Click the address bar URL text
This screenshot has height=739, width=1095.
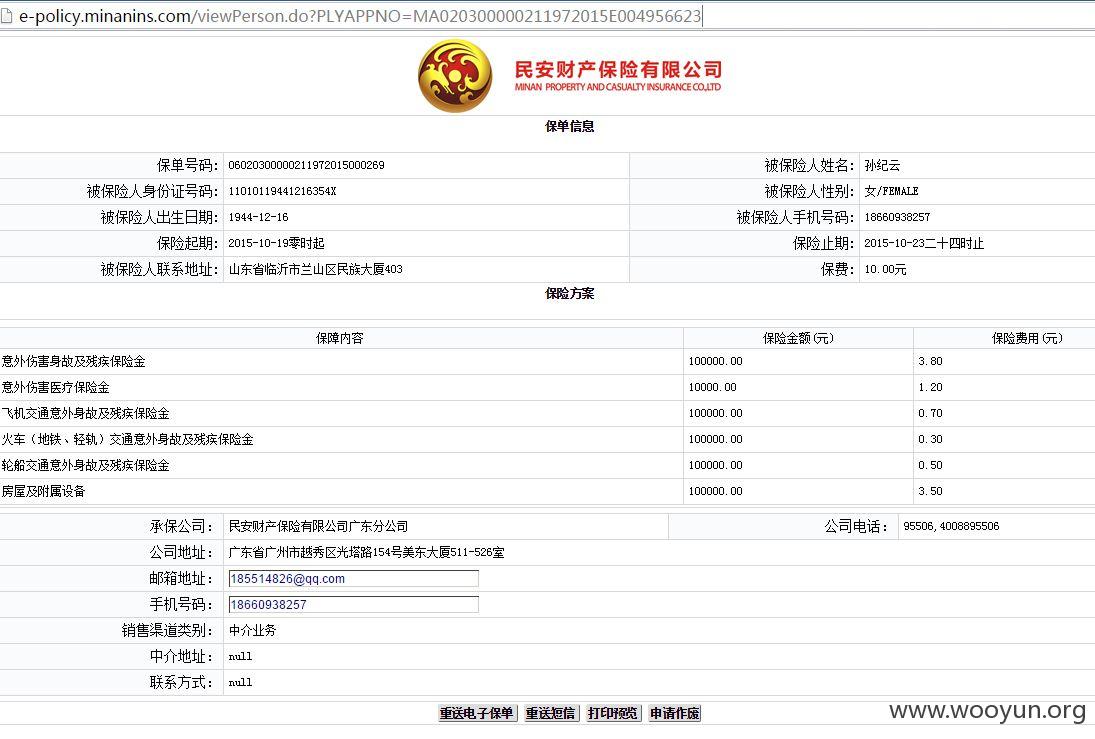pos(360,16)
